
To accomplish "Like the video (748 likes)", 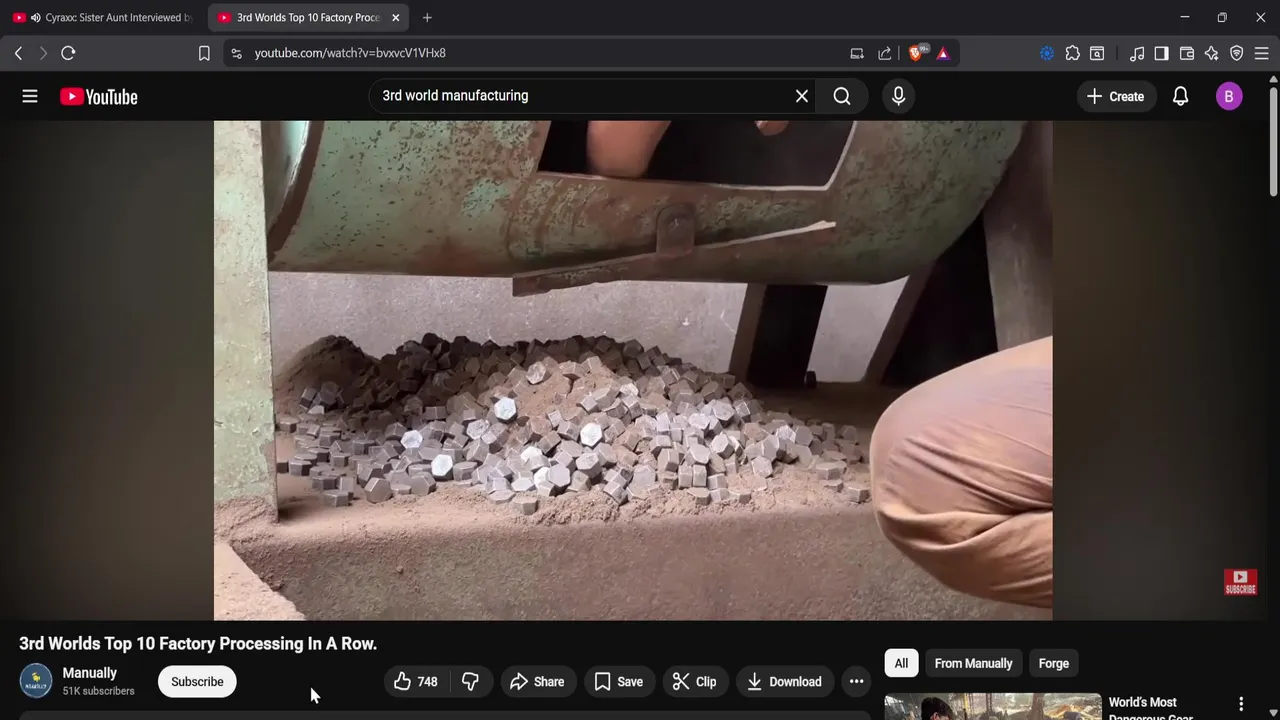I will coord(416,682).
